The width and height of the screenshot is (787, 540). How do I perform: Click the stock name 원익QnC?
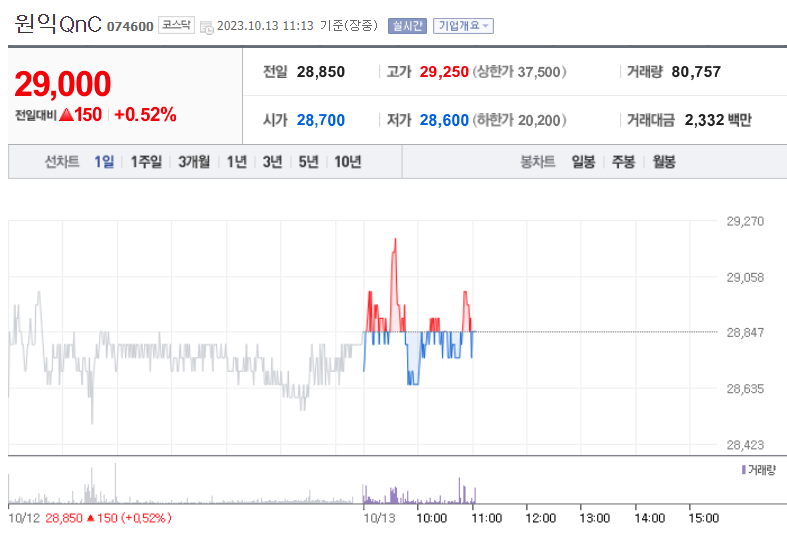click(58, 24)
